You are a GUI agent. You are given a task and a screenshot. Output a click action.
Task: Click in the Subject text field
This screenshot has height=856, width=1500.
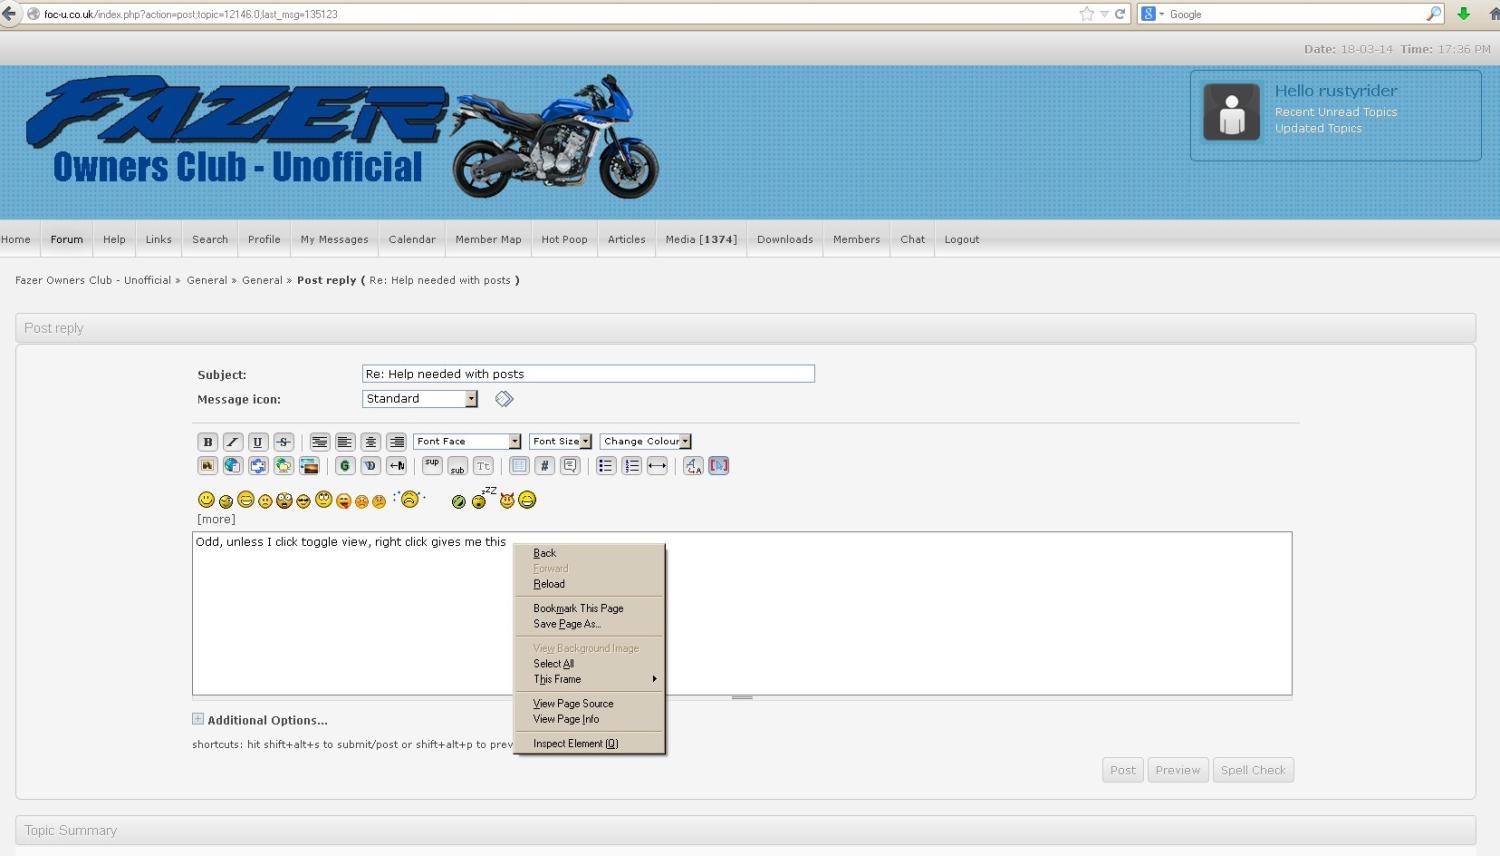[x=588, y=374]
